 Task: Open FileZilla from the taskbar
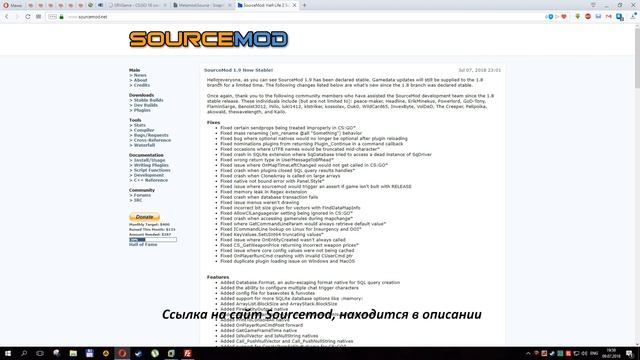tap(187, 353)
